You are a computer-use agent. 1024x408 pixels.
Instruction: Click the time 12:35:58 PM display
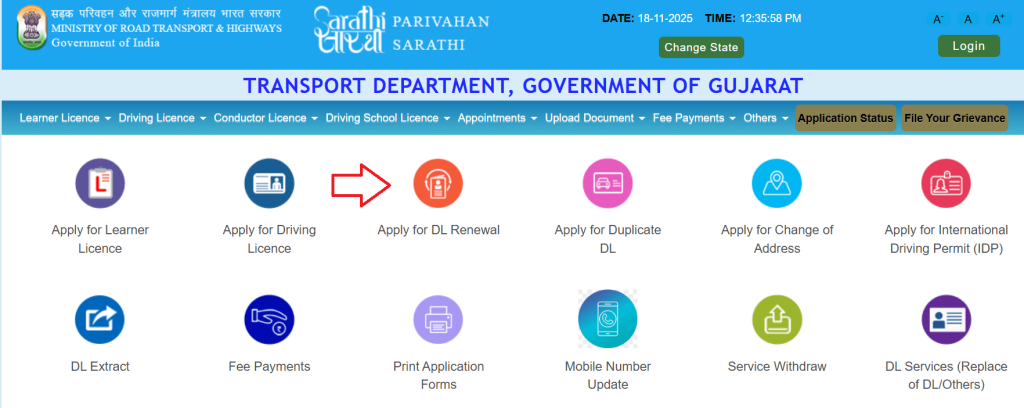click(x=753, y=18)
